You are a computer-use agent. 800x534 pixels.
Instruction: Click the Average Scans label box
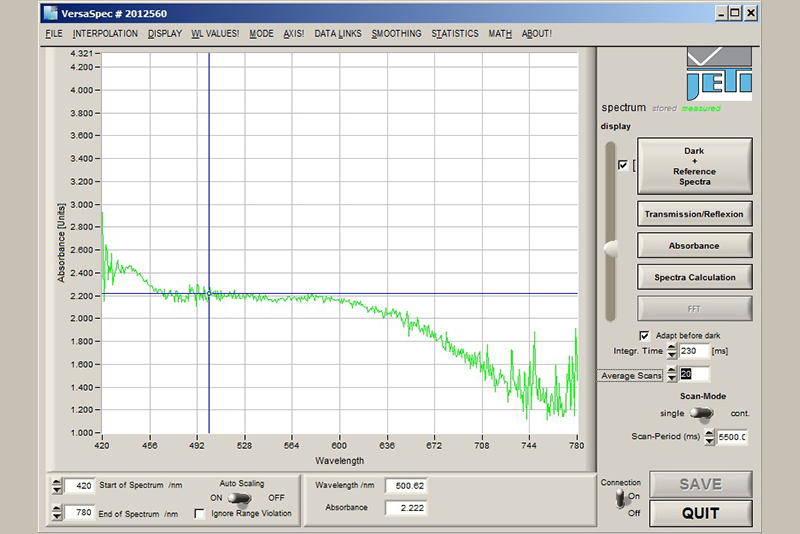[631, 376]
